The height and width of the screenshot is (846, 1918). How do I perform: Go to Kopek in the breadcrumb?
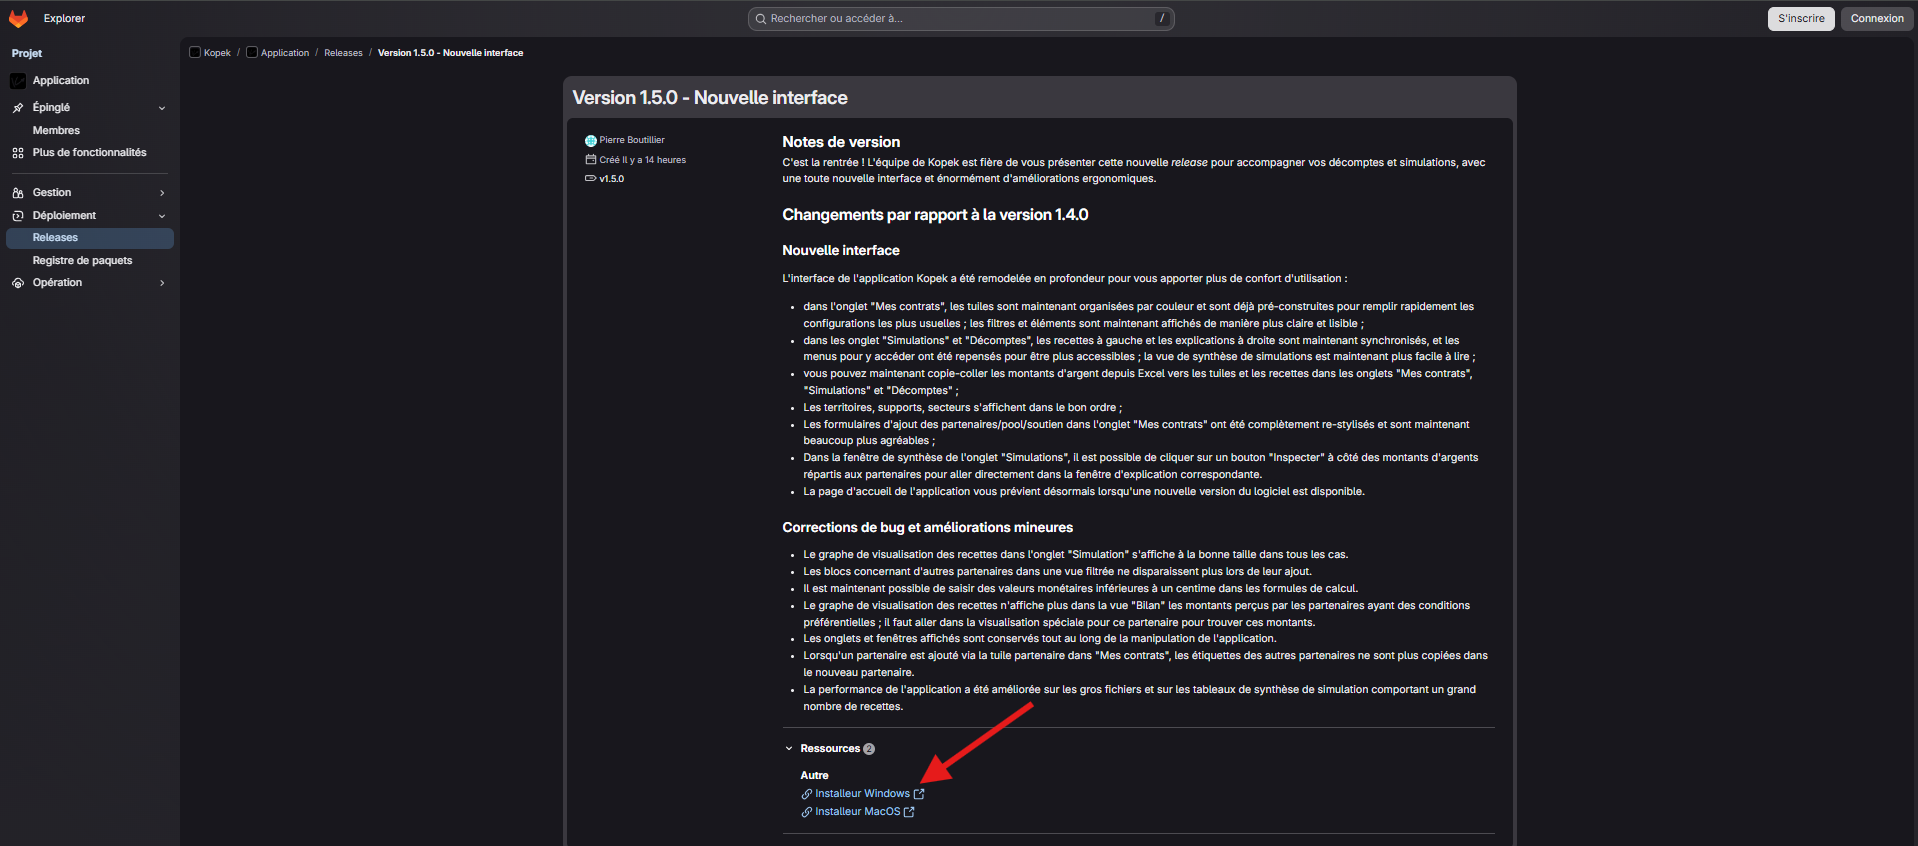(217, 53)
